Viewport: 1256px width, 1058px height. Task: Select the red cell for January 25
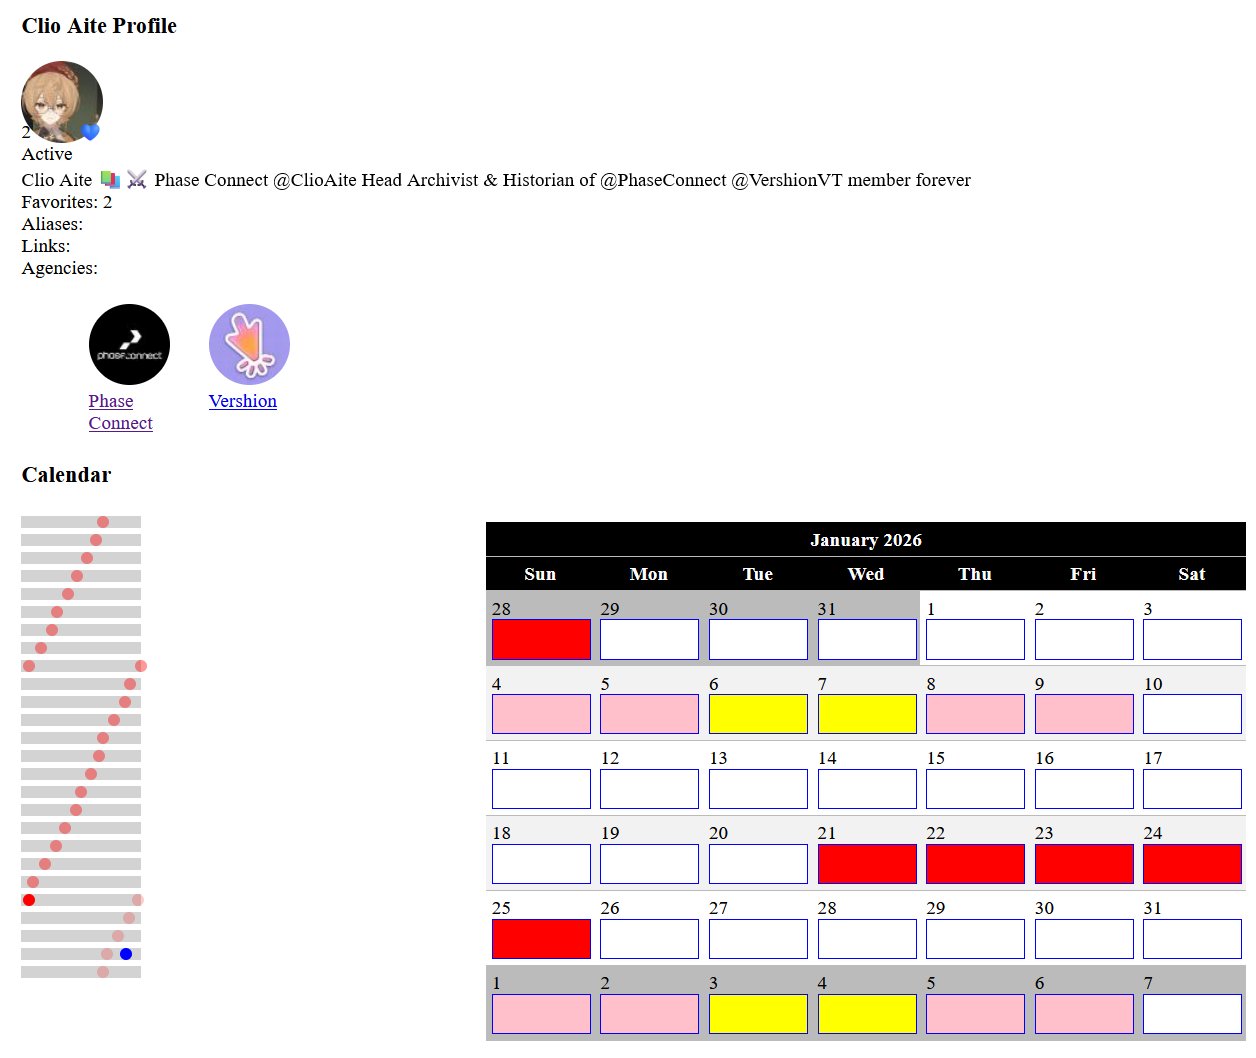541,939
